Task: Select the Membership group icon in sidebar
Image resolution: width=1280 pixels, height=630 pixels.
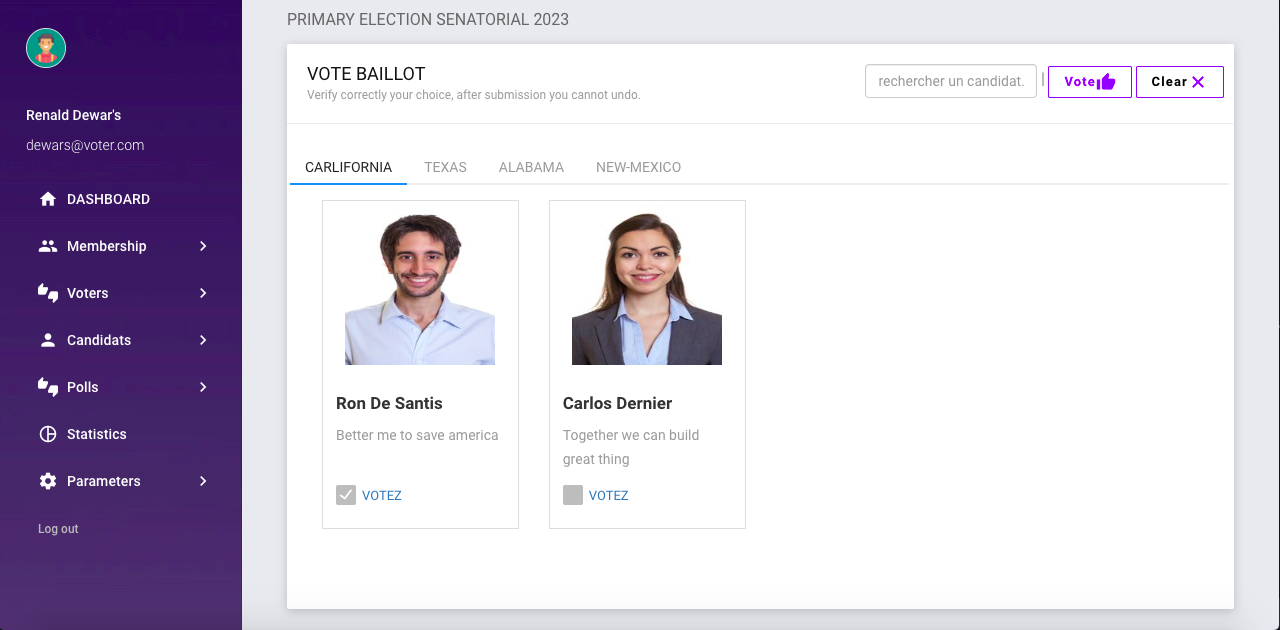Action: coord(48,245)
